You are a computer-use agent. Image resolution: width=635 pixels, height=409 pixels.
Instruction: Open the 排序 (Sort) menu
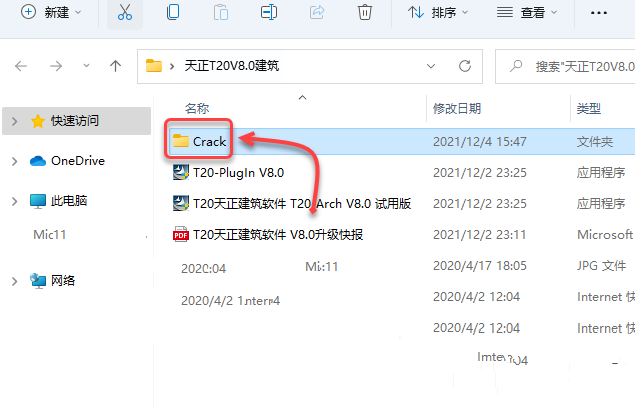point(438,13)
